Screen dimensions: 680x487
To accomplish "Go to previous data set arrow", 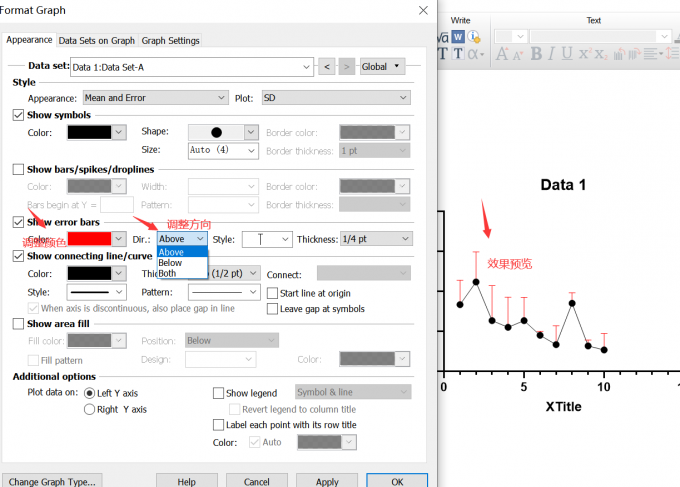I will (x=326, y=66).
